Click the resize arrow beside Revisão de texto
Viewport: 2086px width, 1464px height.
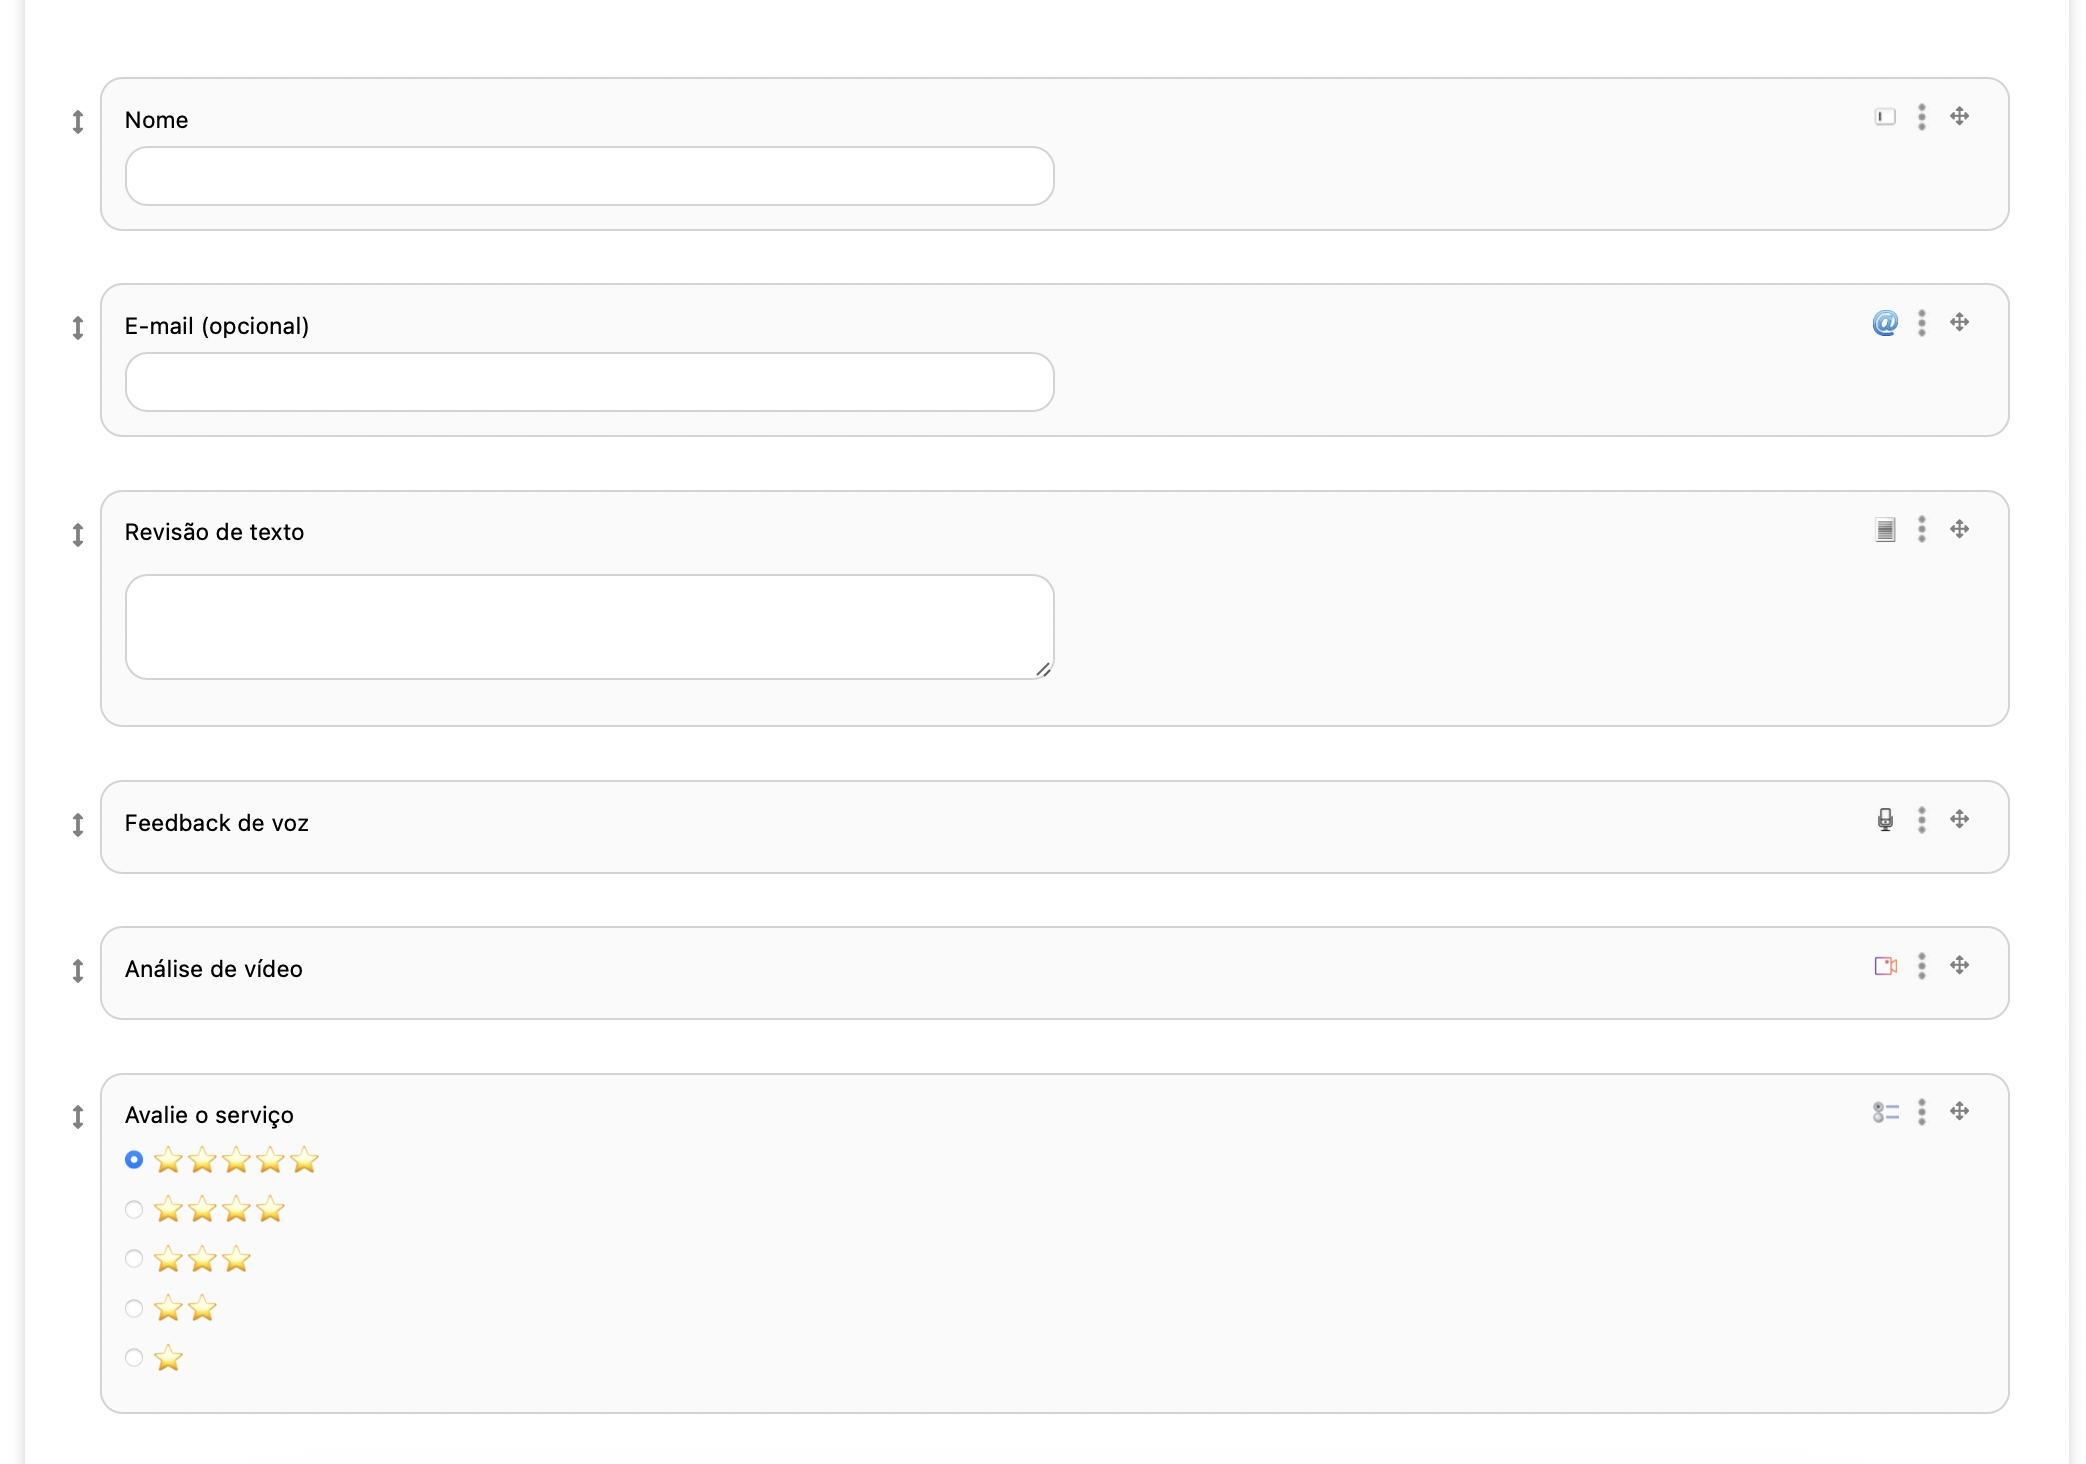pos(78,535)
